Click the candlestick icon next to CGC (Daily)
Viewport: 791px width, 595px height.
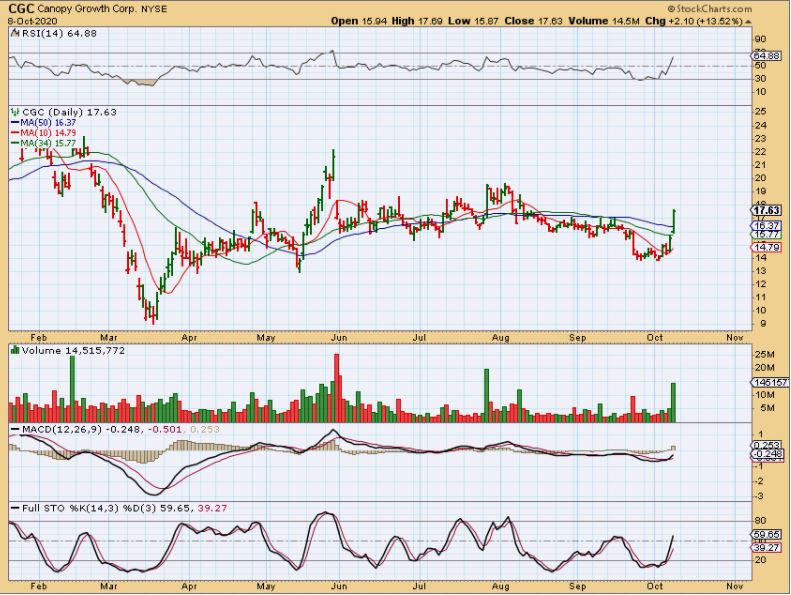(12, 113)
